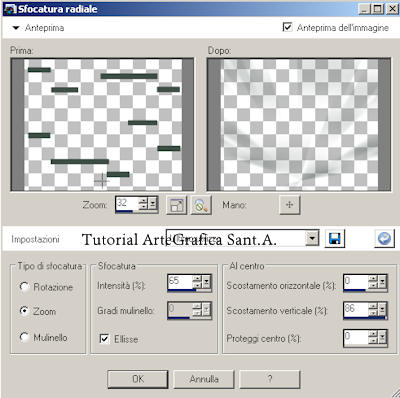Open the Scostamento verticale slider dropdown arrow
Viewport: 400px width, 398px height.
(382, 309)
